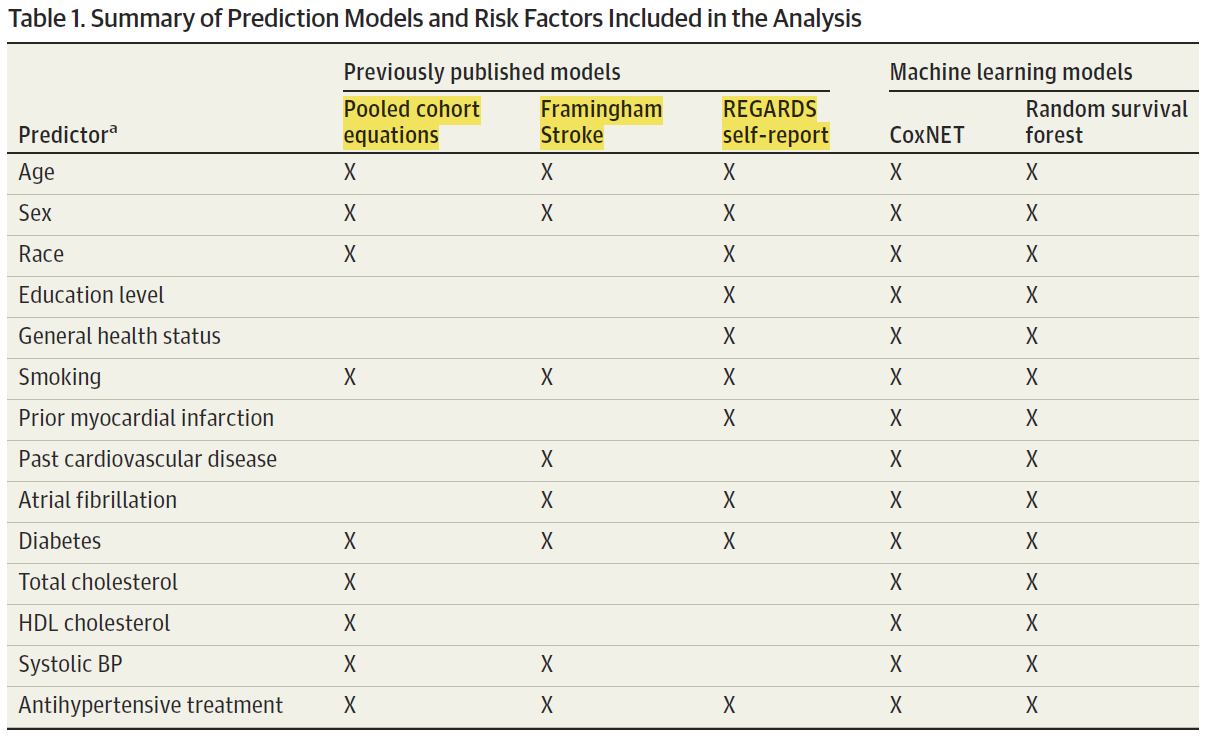Image resolution: width=1206 pixels, height=741 pixels.
Task: Click the "Random survival forest" column header
Action: coord(1106,122)
